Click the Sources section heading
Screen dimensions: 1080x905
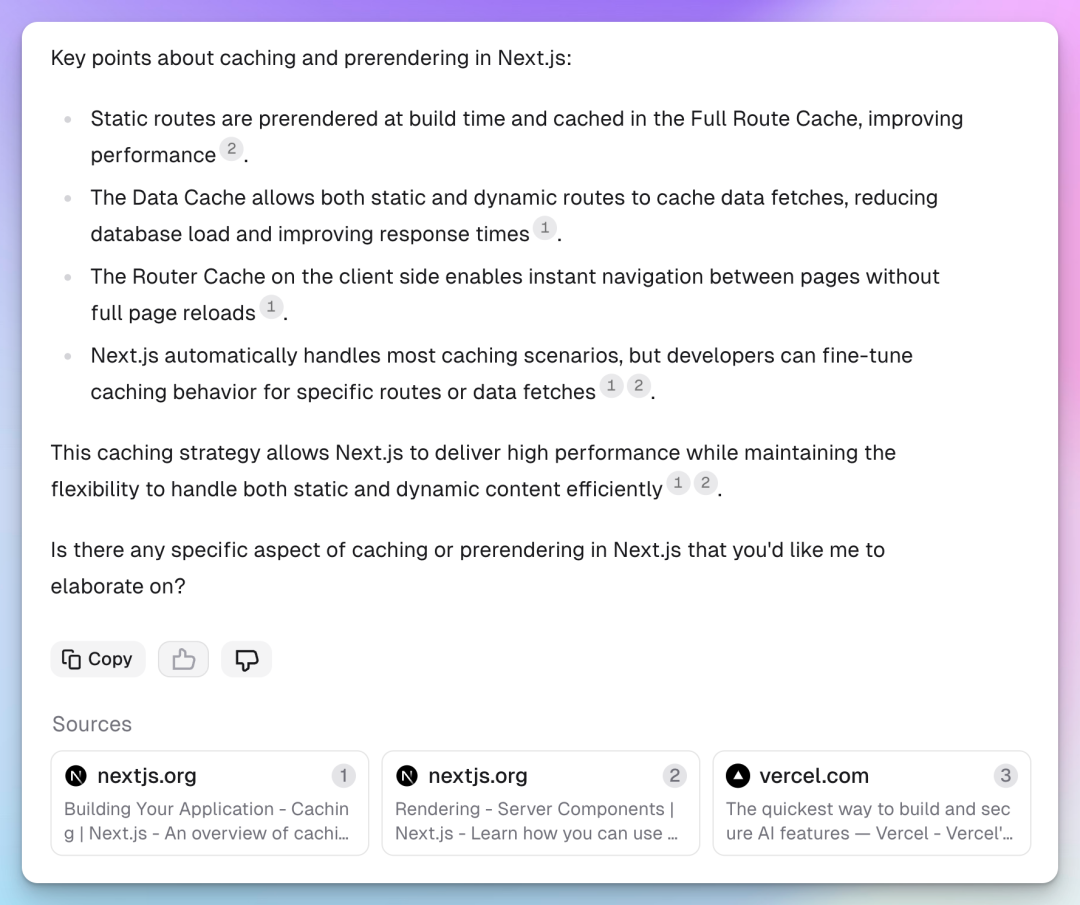pos(92,724)
